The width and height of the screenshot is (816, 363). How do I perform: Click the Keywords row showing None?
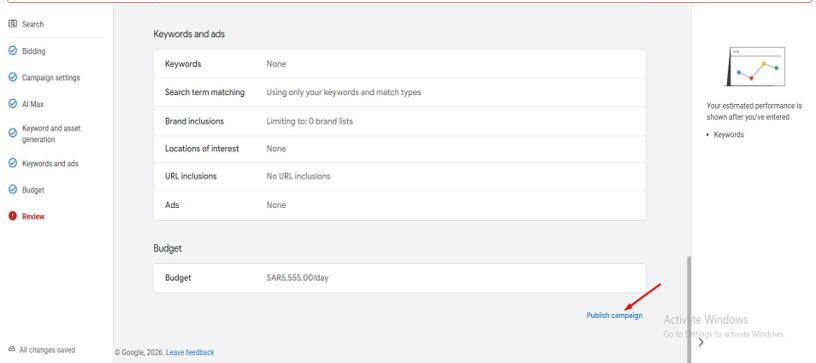(400, 64)
